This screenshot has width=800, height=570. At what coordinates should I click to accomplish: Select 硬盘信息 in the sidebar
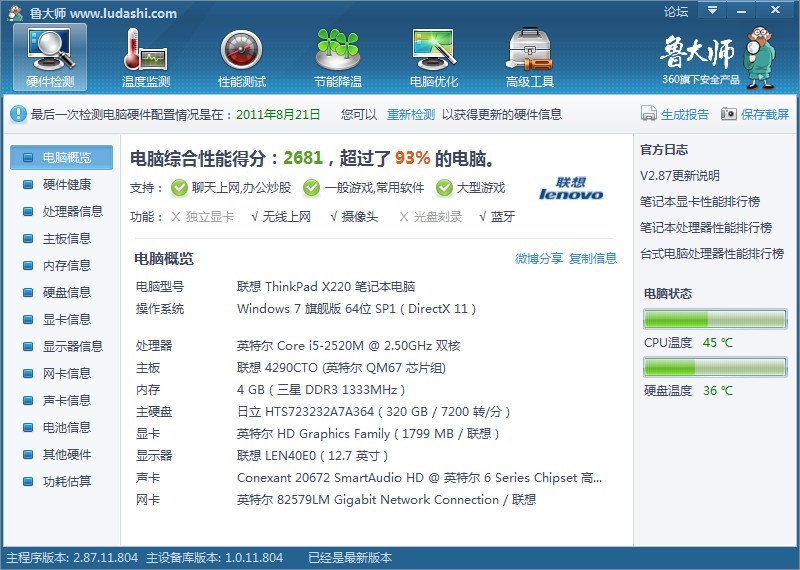[x=61, y=292]
